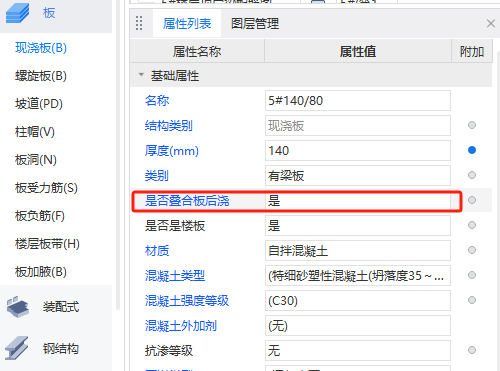Edit the 厚度 value field 140
The image size is (500, 371).
pos(358,150)
